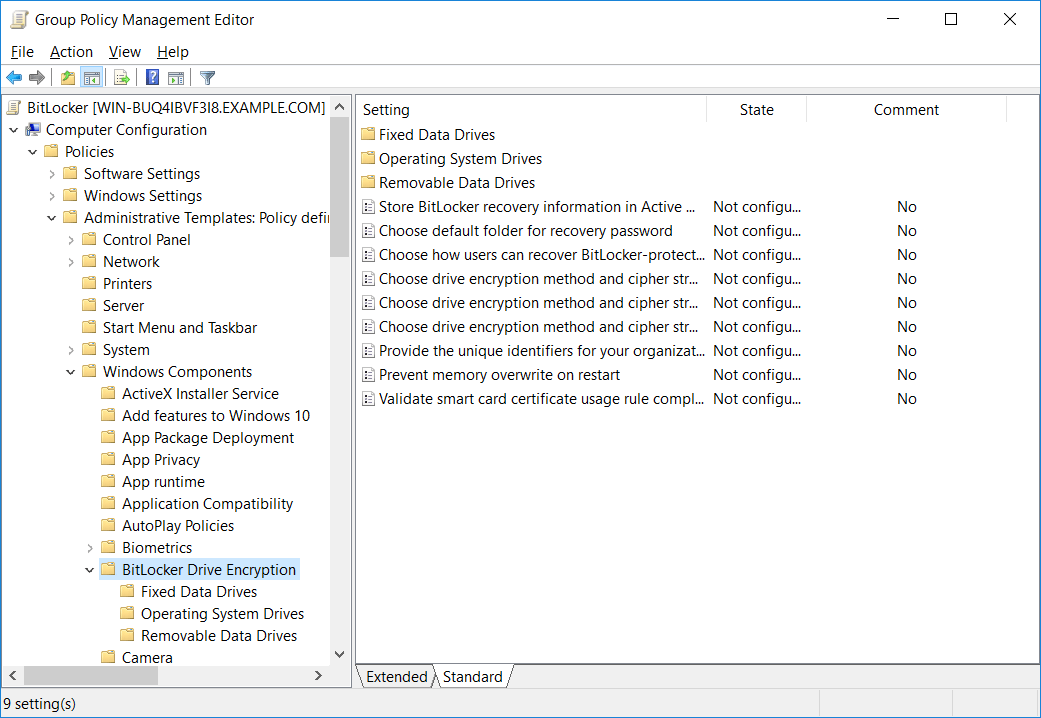Viewport: 1041px width, 718px height.
Task: Click the Export List toolbar icon
Action: click(120, 77)
